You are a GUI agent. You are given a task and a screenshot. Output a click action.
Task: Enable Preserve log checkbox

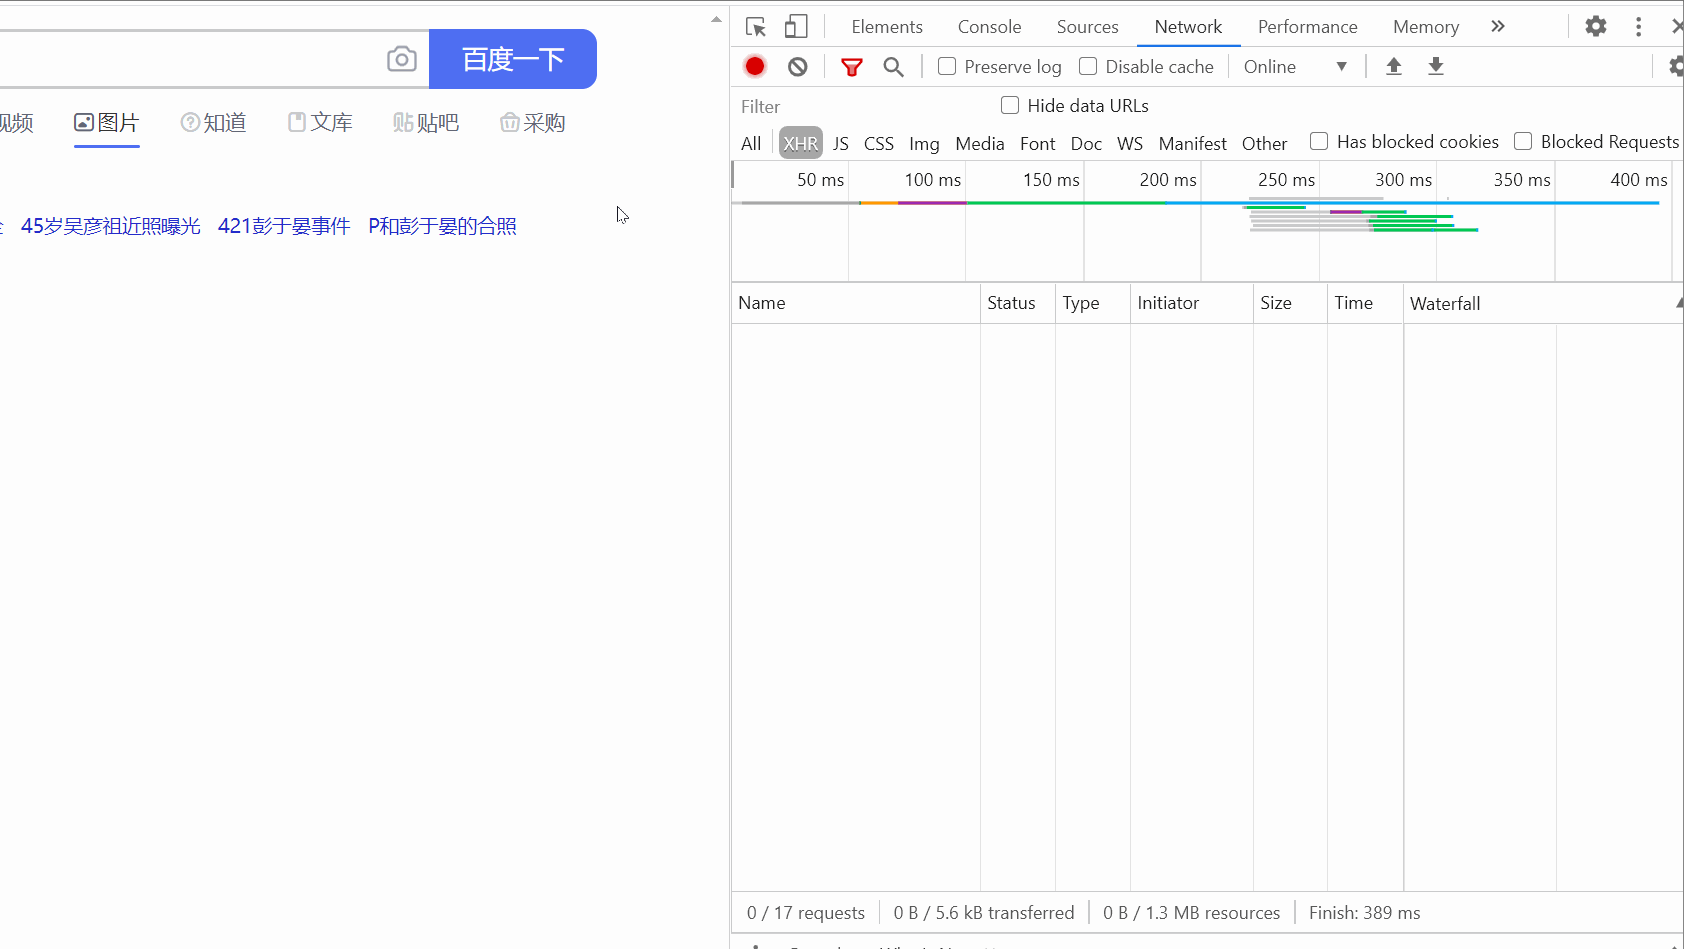(x=947, y=67)
